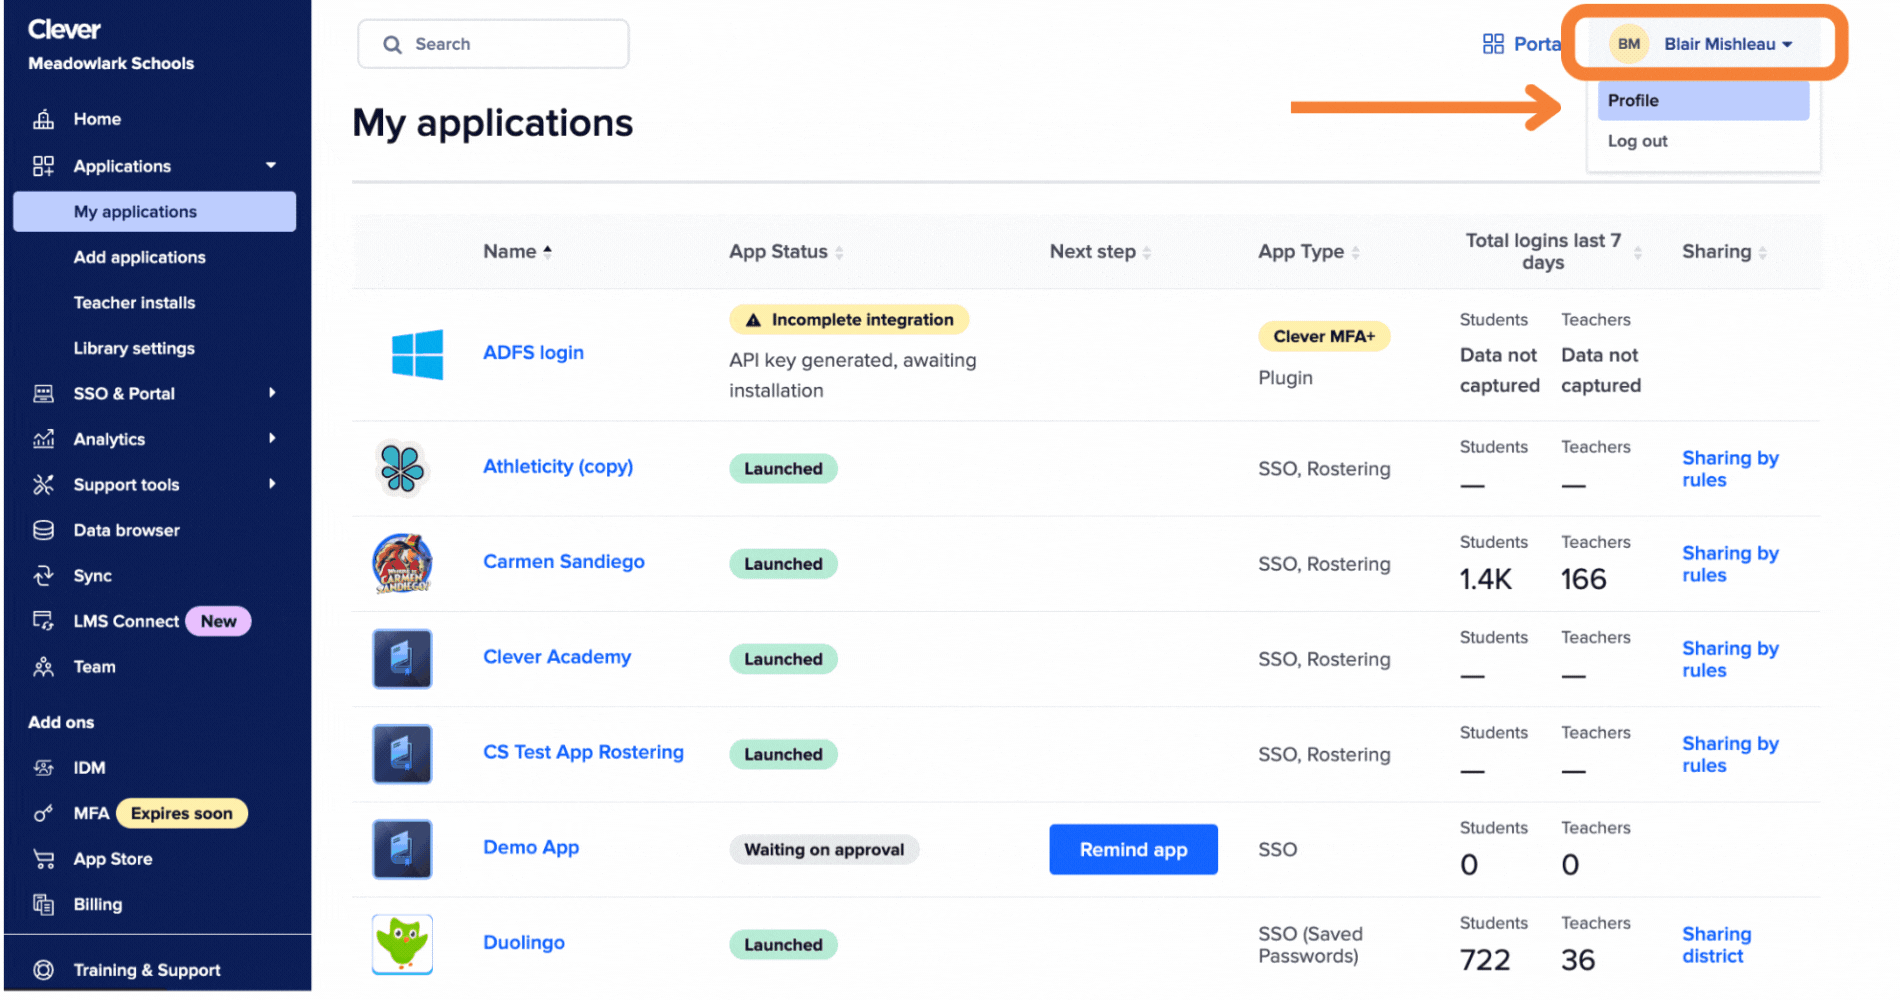Click the SSO & Portal icon

(44, 393)
